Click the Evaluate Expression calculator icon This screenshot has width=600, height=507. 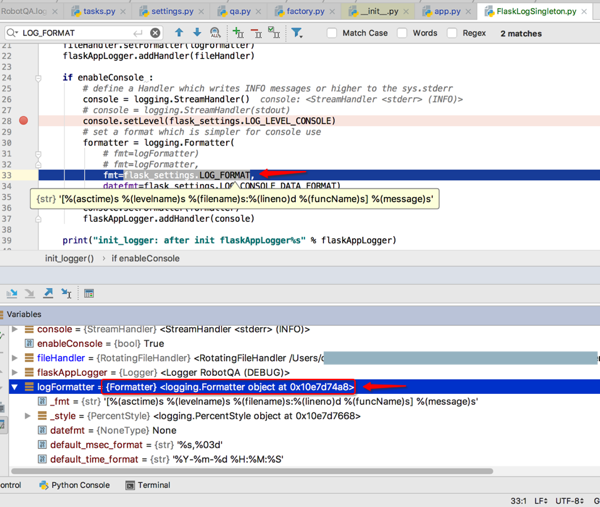(x=89, y=293)
